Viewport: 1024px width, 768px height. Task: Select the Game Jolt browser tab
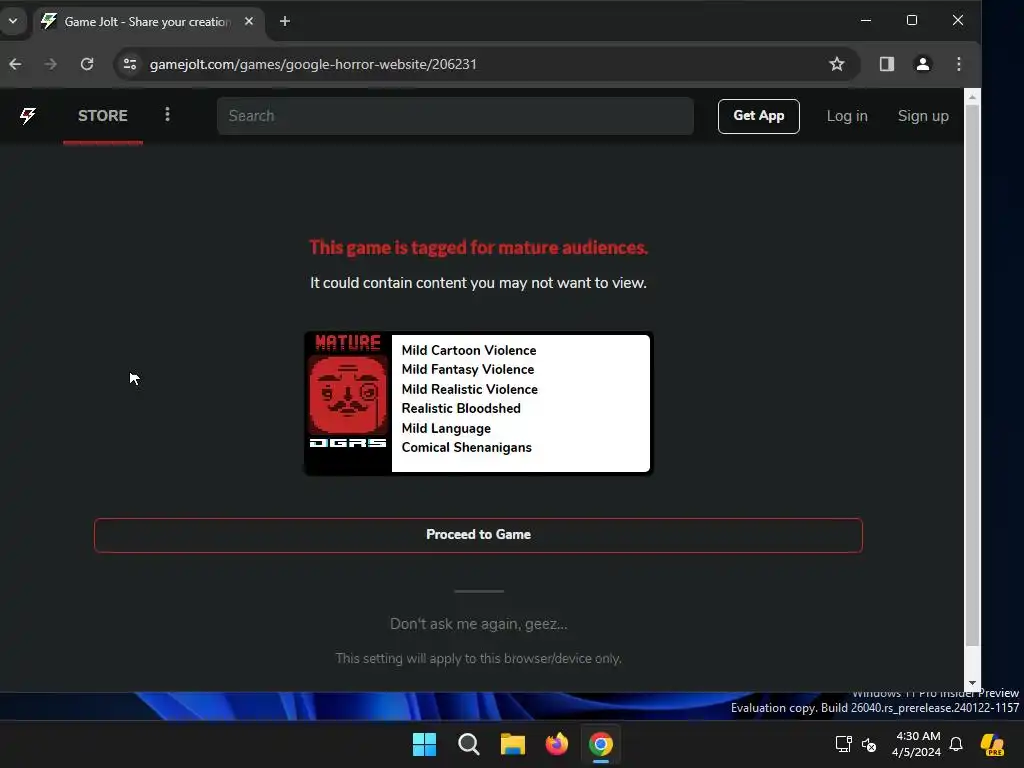pos(149,22)
